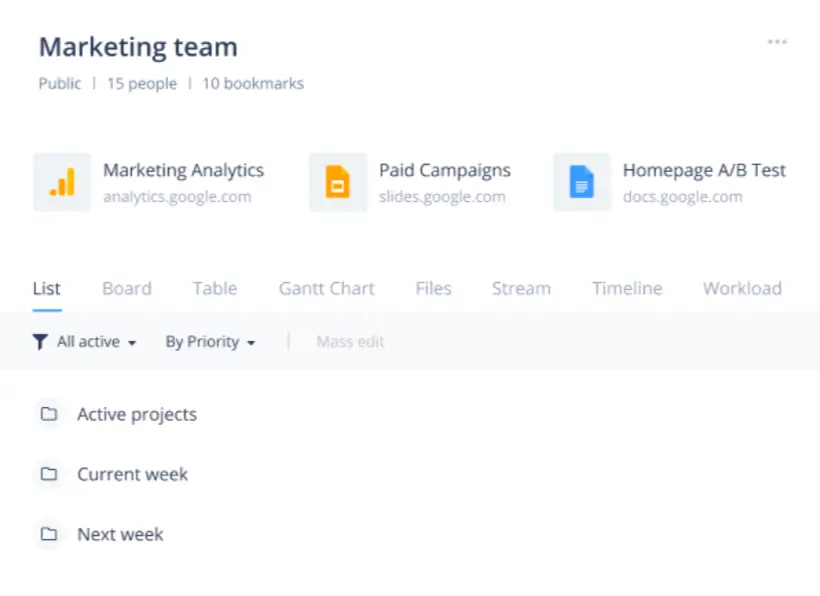
Task: Select the Workload tab
Action: [742, 289]
